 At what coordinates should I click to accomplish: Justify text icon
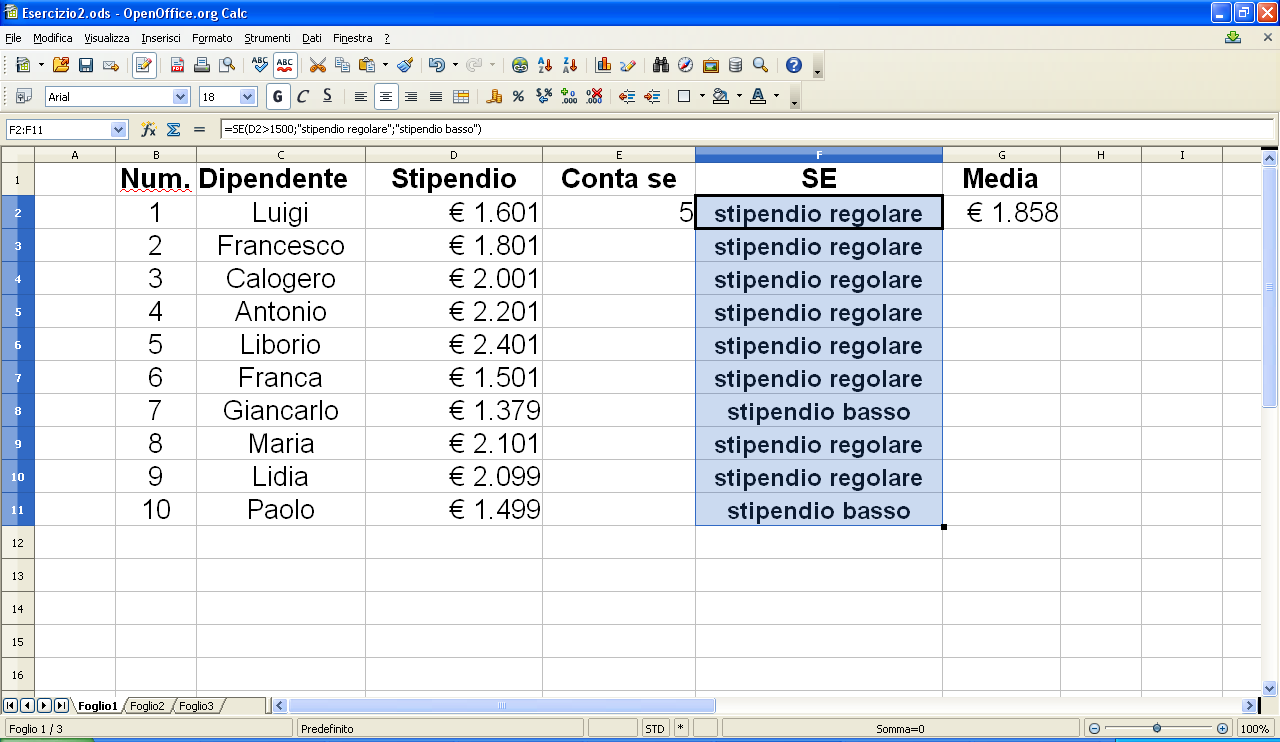[x=436, y=96]
